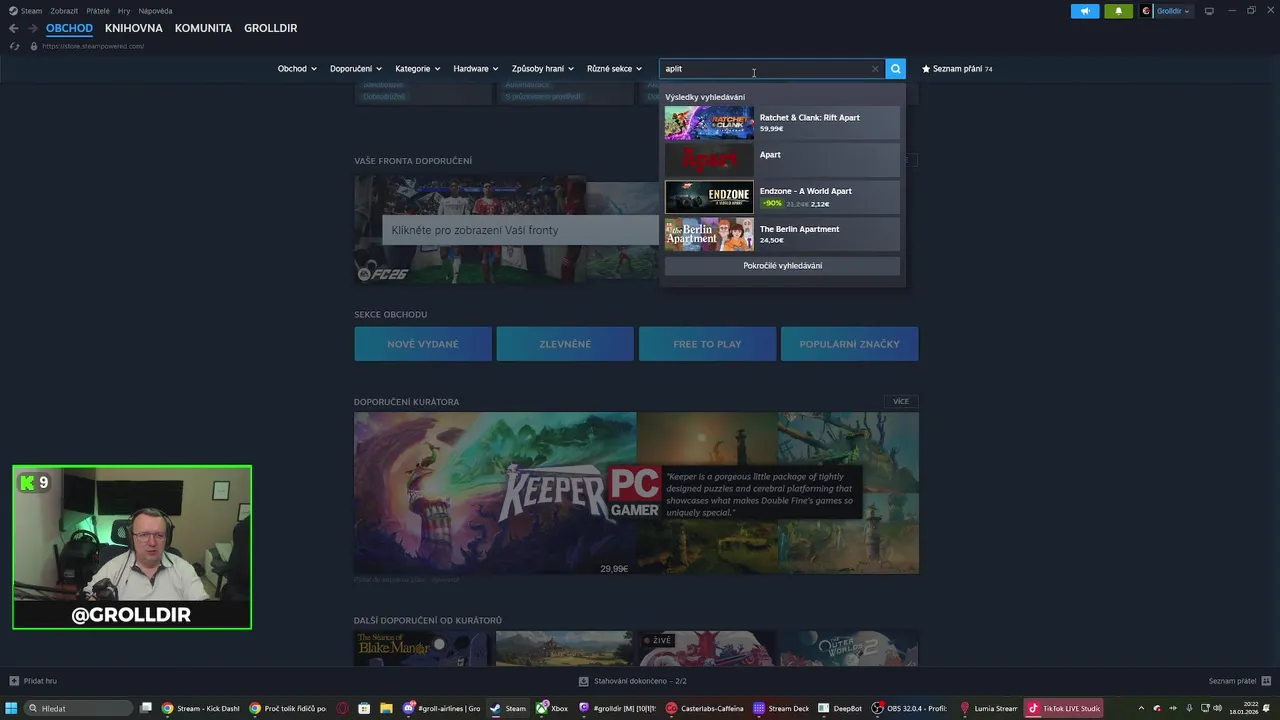This screenshot has height=720, width=1280.
Task: Open Microsoft Store from the taskbar
Action: (364, 708)
